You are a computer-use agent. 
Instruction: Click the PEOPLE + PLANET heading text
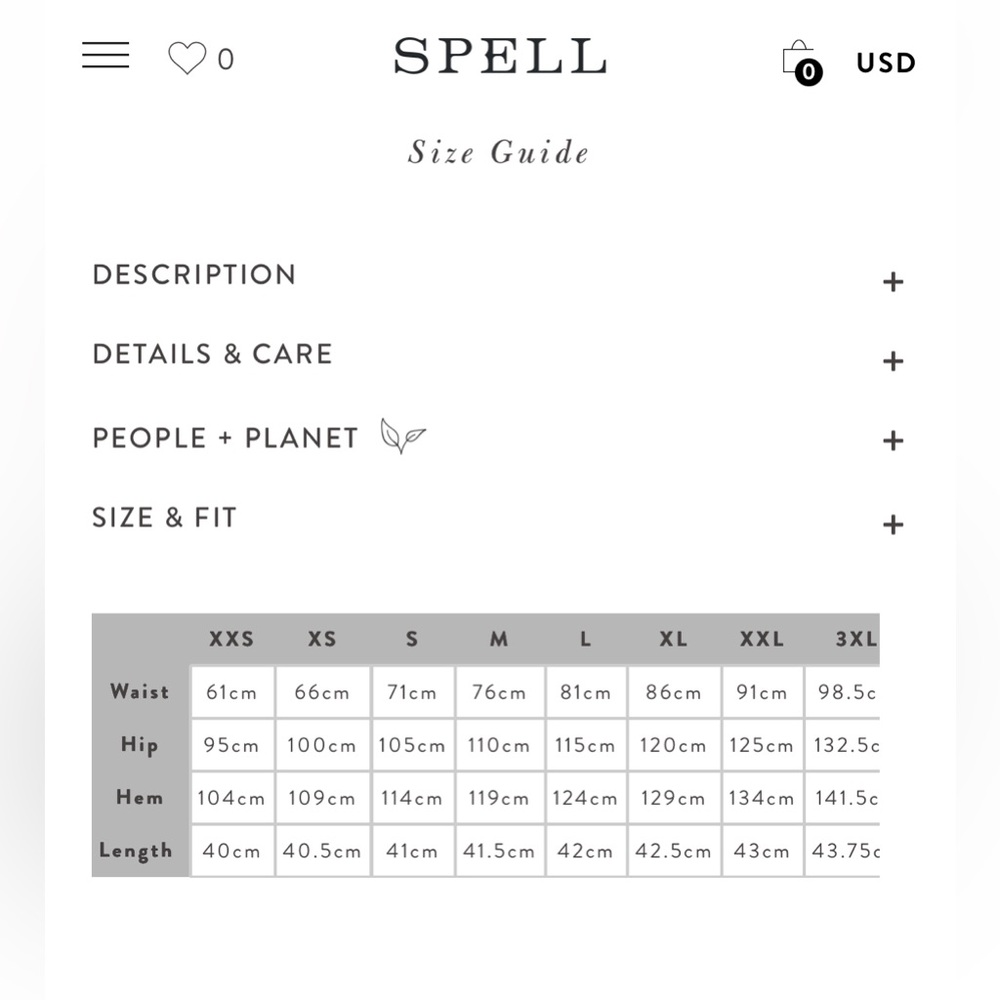pyautogui.click(x=225, y=438)
